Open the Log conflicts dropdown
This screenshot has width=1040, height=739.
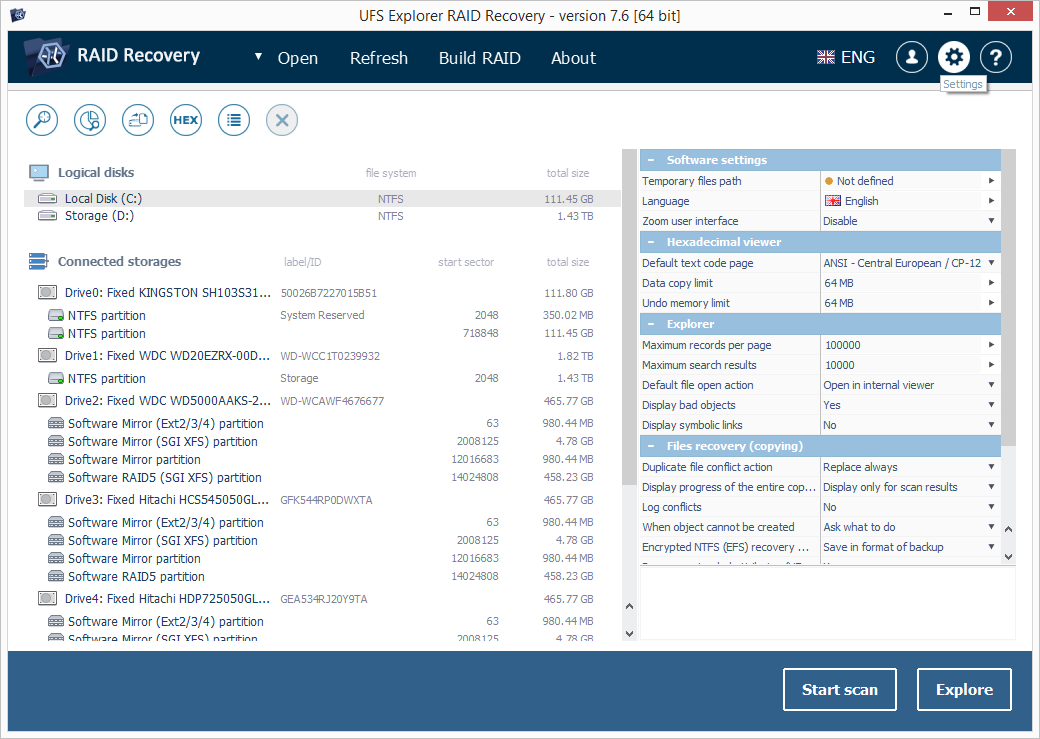[992, 507]
